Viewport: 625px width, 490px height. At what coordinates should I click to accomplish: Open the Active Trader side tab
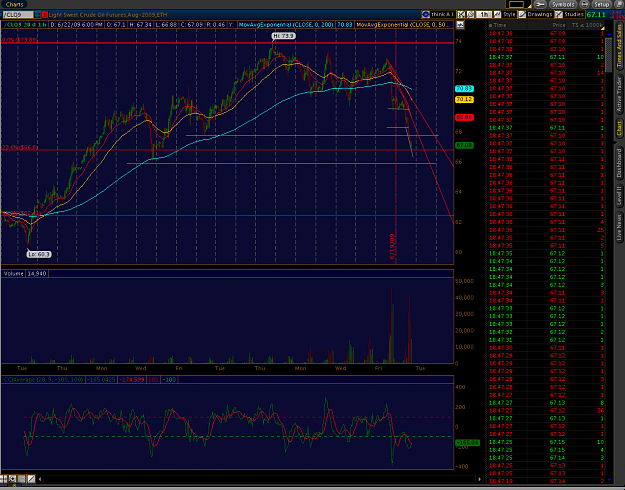click(619, 94)
